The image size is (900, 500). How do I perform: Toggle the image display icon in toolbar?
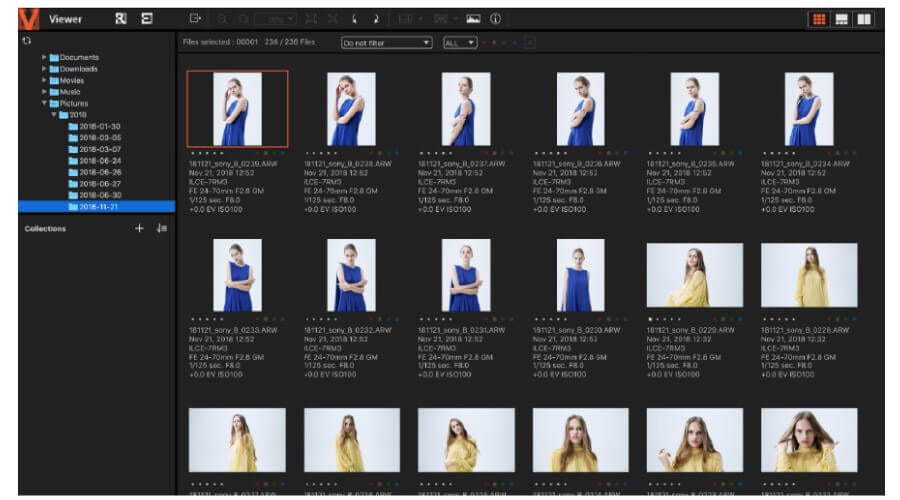coord(473,19)
